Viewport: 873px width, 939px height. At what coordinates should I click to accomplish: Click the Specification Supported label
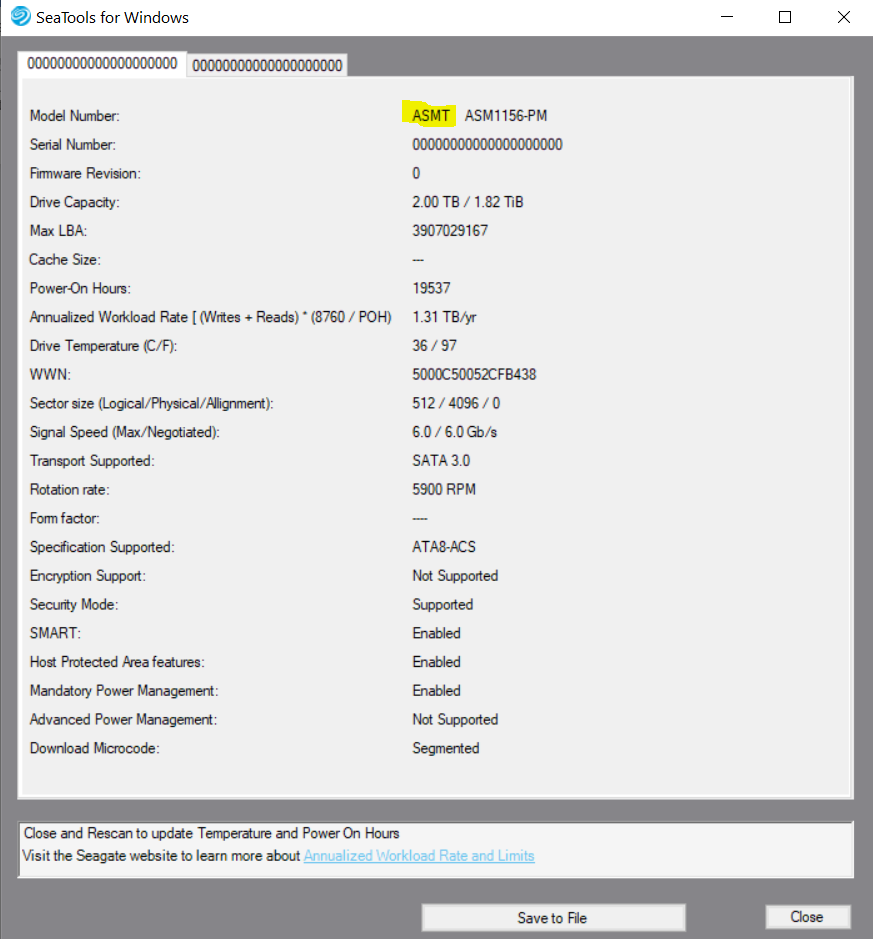point(102,547)
